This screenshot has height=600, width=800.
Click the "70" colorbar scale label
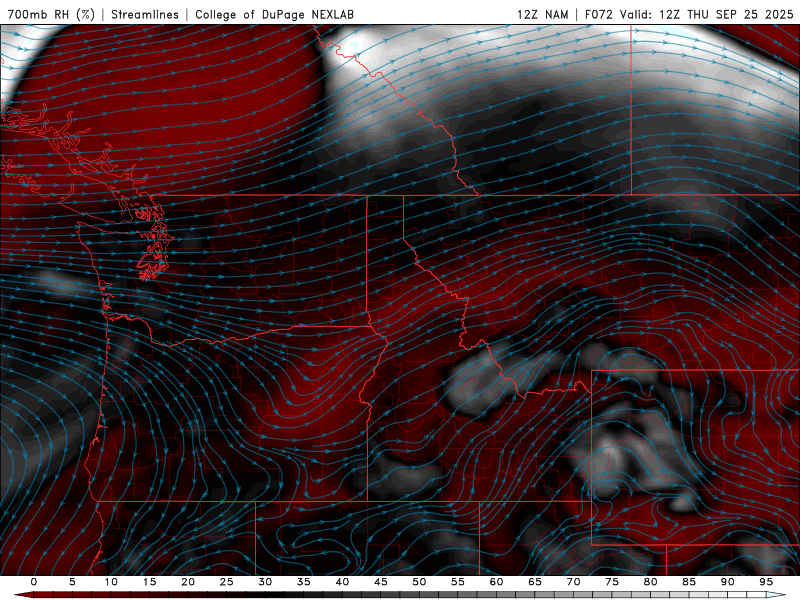pos(573,582)
